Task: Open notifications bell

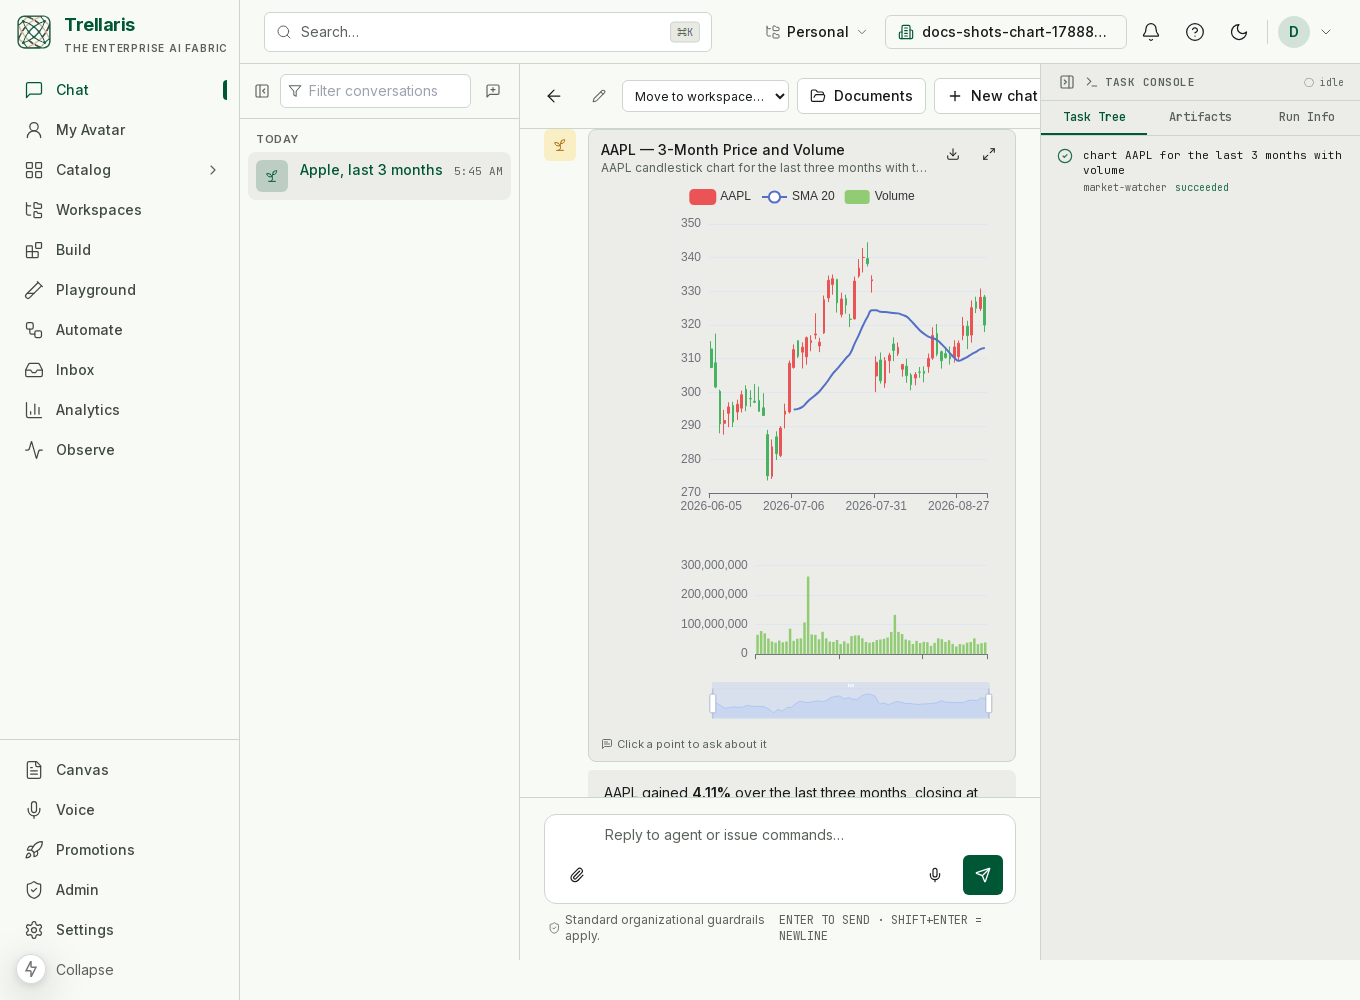Action: (x=1151, y=32)
